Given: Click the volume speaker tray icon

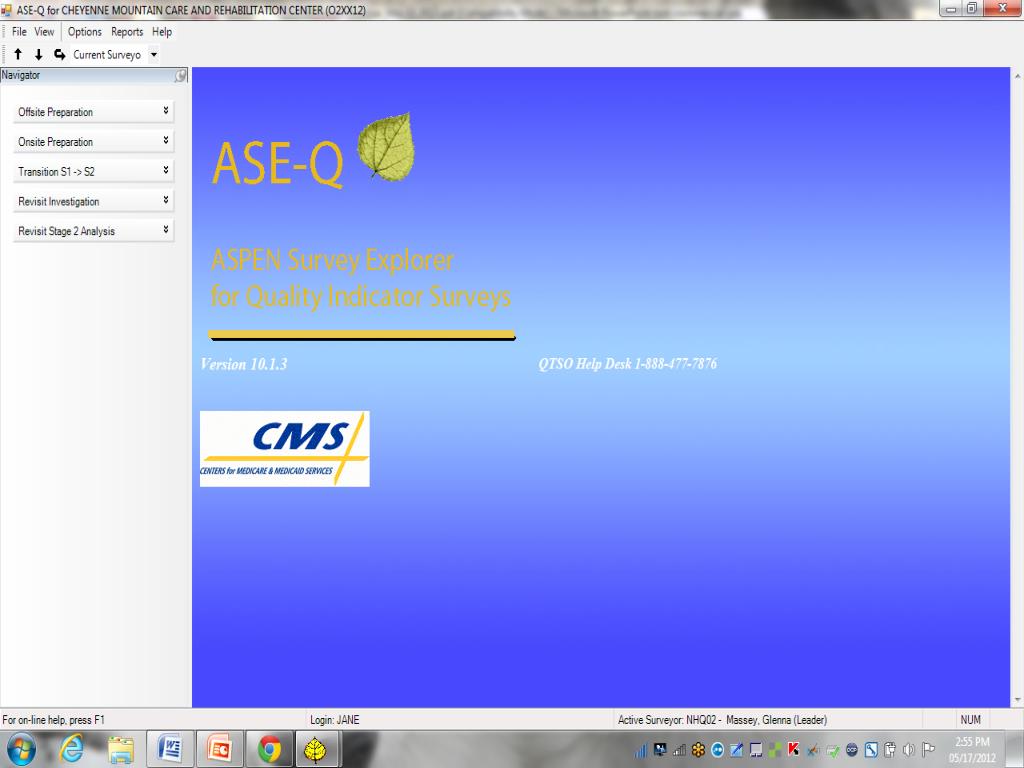Looking at the screenshot, I should 908,750.
